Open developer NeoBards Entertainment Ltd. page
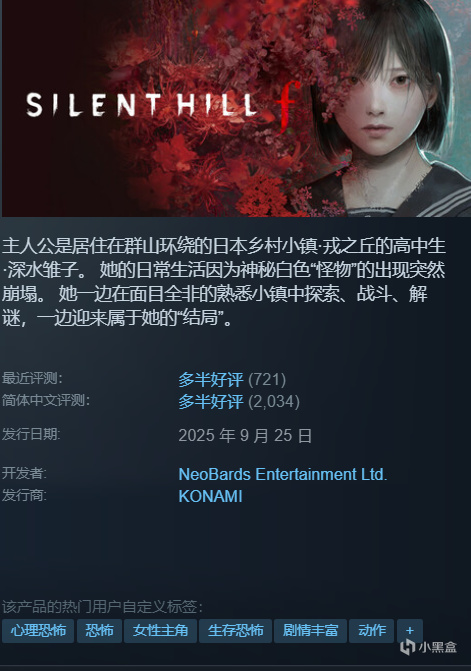Screen dimensions: 471x671 click(283, 474)
